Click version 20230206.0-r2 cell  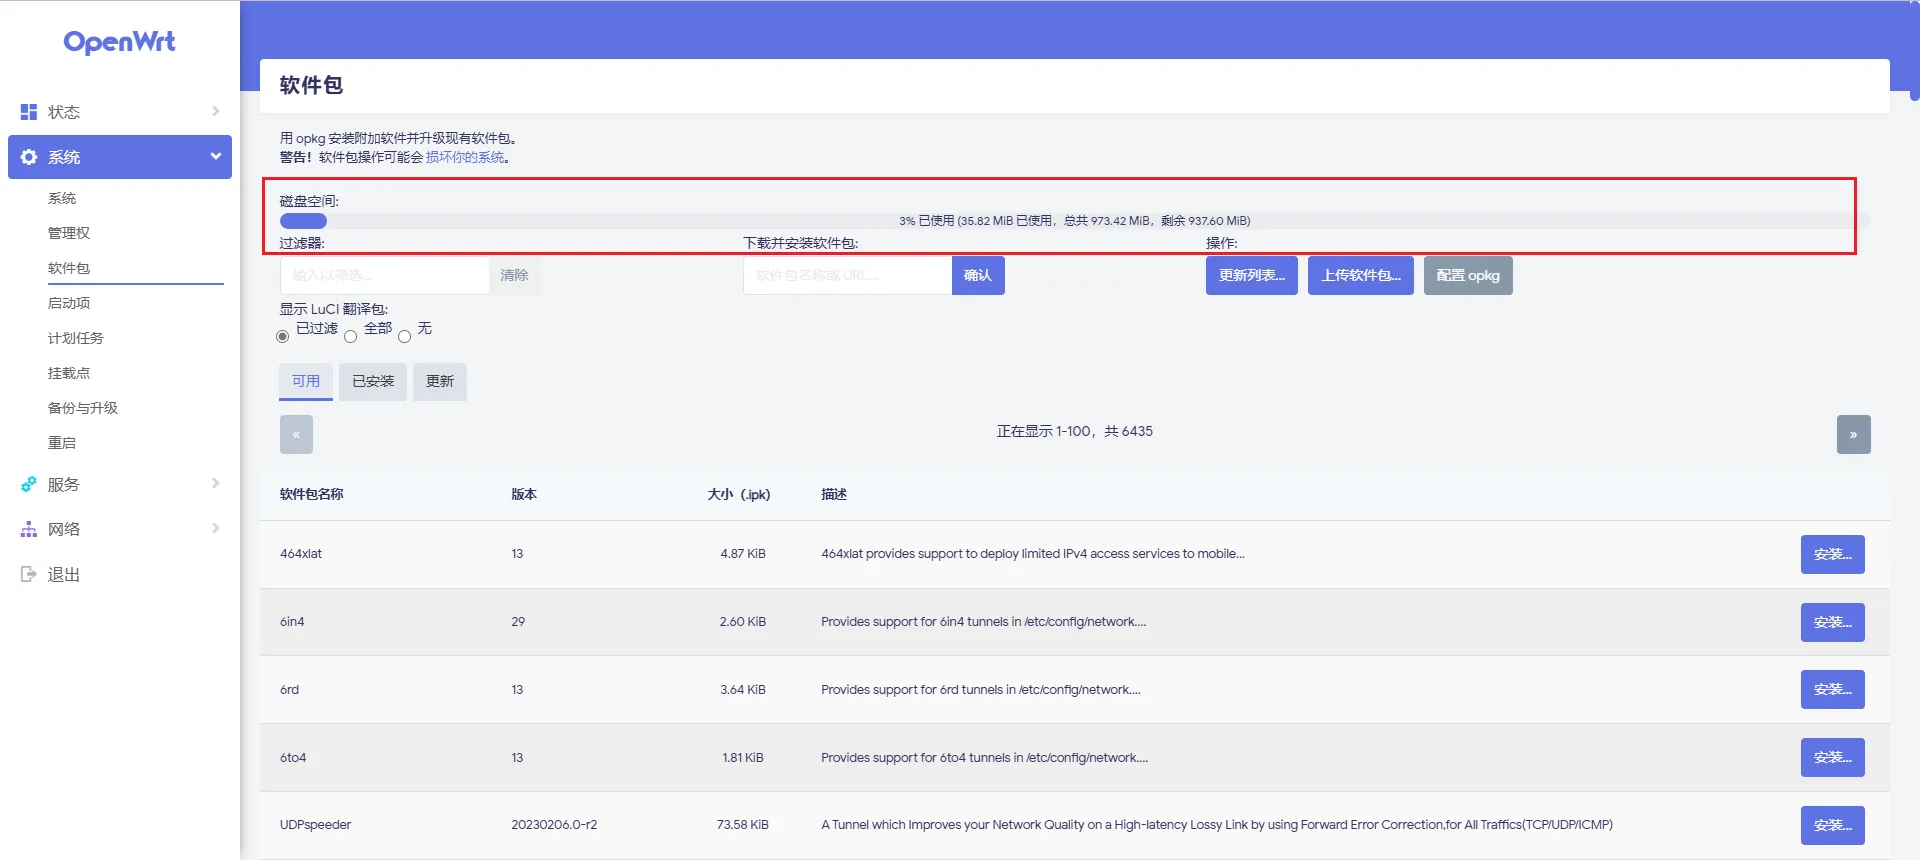pyautogui.click(x=554, y=825)
